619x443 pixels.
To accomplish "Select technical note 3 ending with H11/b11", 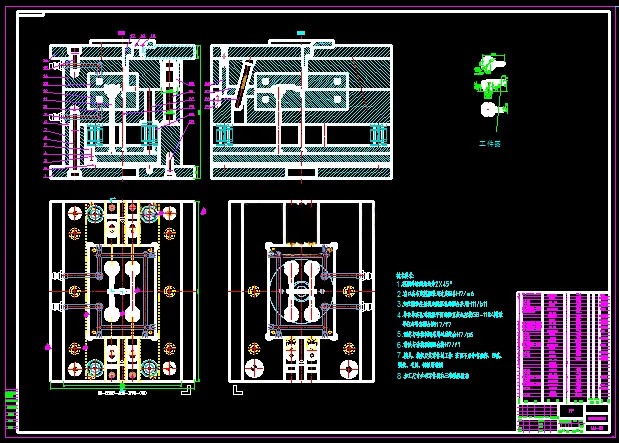I will click(x=442, y=304).
